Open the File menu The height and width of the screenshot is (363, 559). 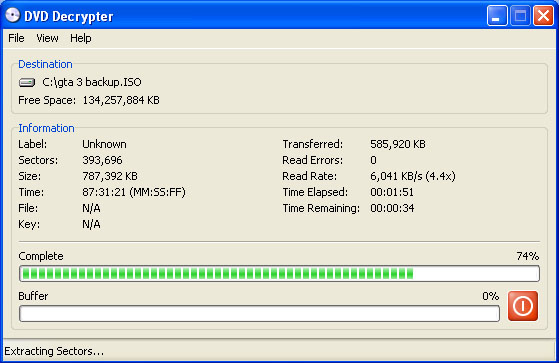[x=16, y=38]
